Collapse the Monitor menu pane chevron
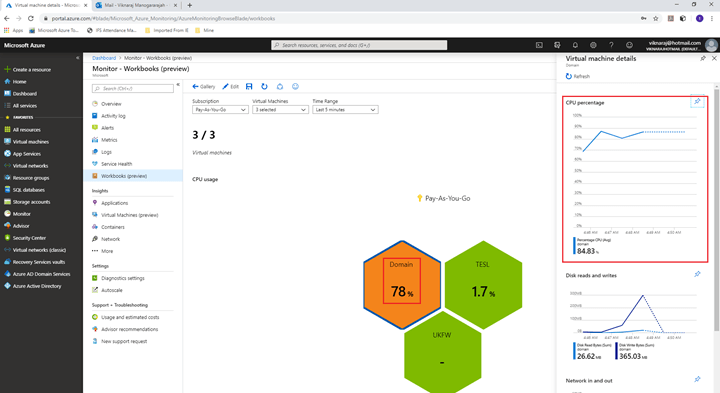The image size is (720, 393). pyautogui.click(x=178, y=85)
